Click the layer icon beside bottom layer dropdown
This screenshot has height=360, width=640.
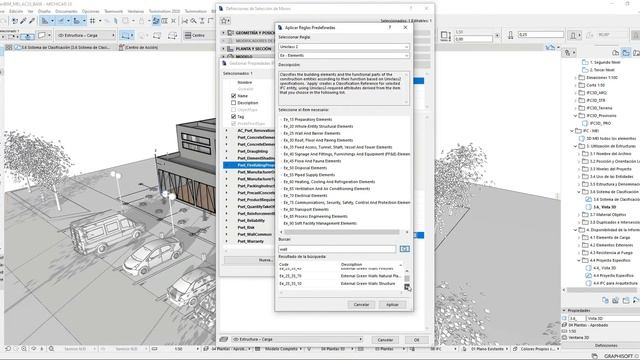[x=224, y=339]
